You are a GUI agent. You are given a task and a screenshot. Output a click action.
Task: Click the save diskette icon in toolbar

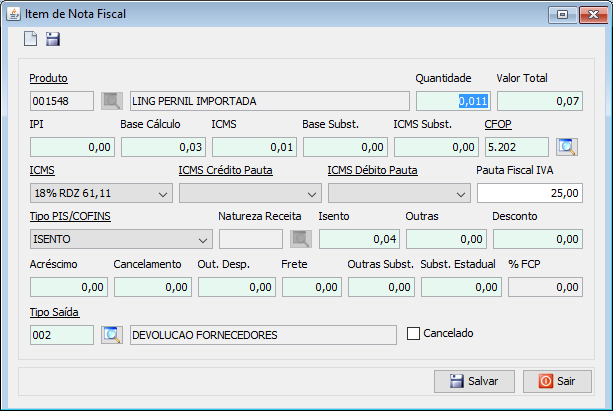53,40
